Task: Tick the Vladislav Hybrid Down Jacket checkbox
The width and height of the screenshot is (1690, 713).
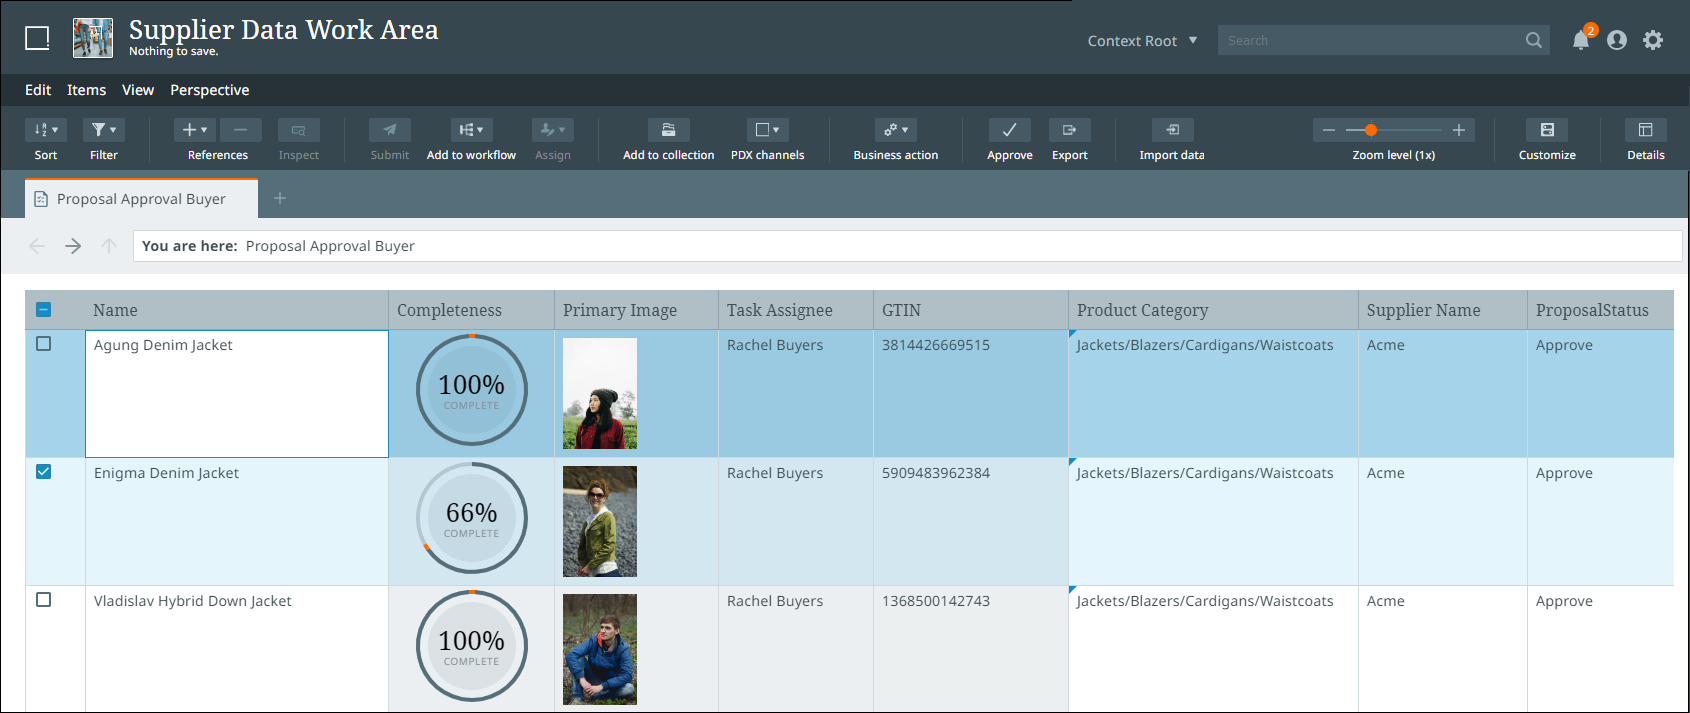Action: 44,600
